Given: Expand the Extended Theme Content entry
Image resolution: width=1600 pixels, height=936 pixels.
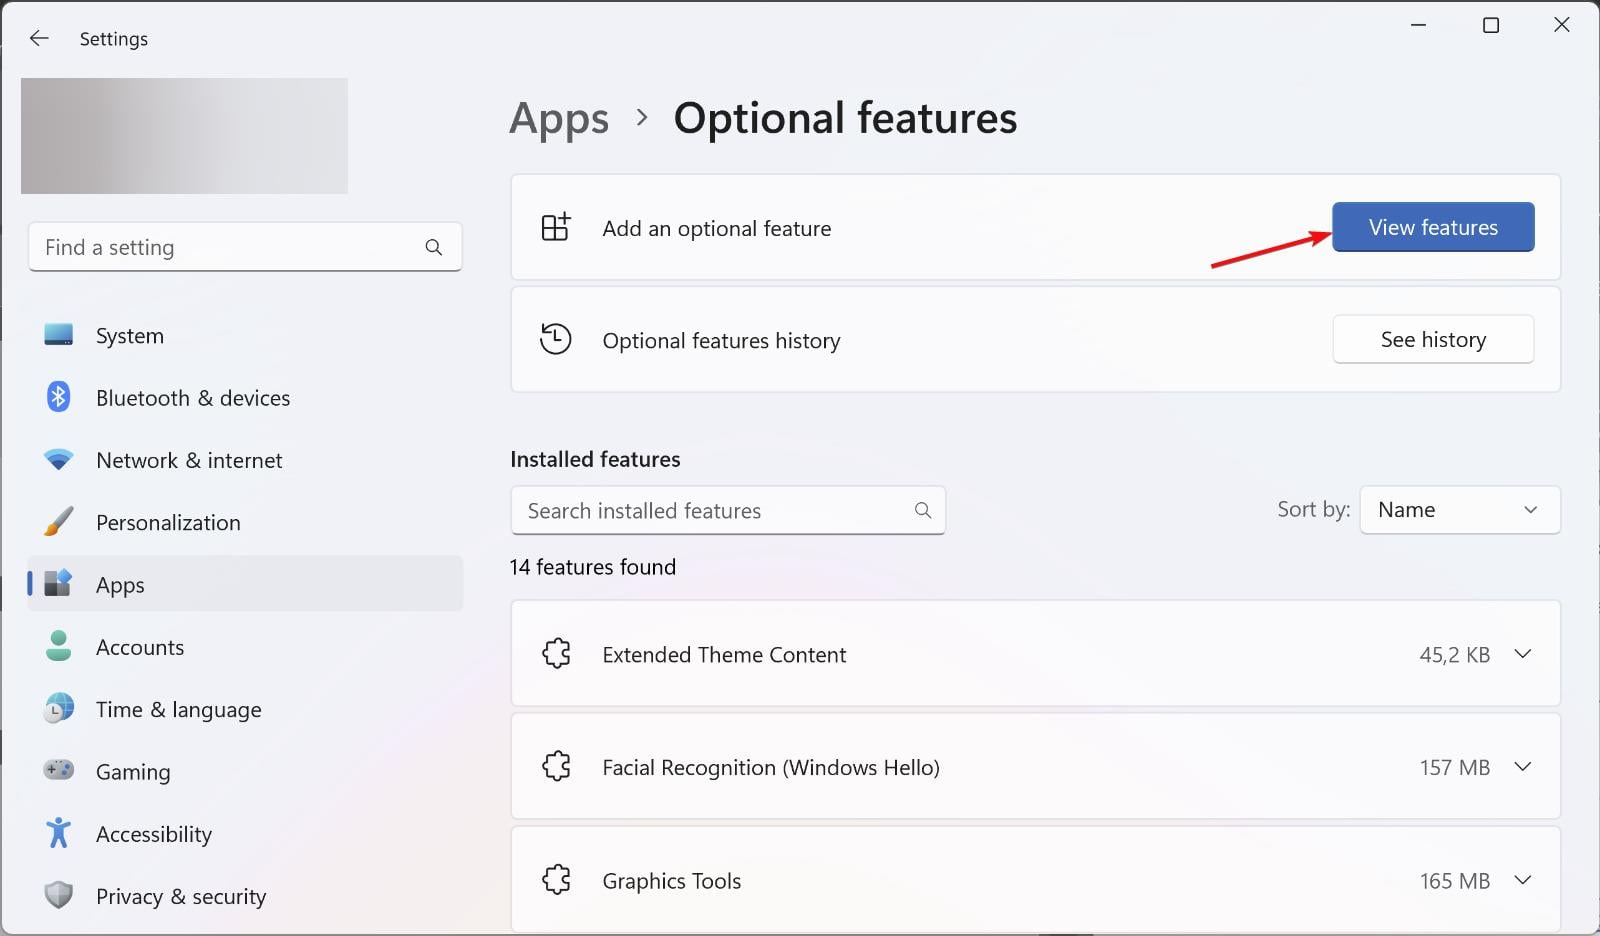Looking at the screenshot, I should click(x=1522, y=654).
